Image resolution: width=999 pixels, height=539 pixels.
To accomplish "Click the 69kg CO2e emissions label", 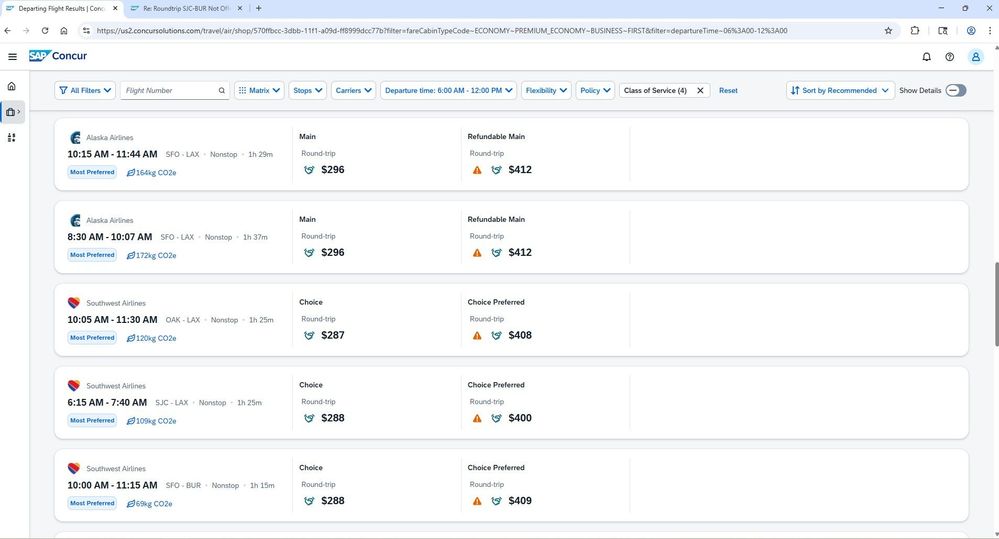I will [150, 504].
